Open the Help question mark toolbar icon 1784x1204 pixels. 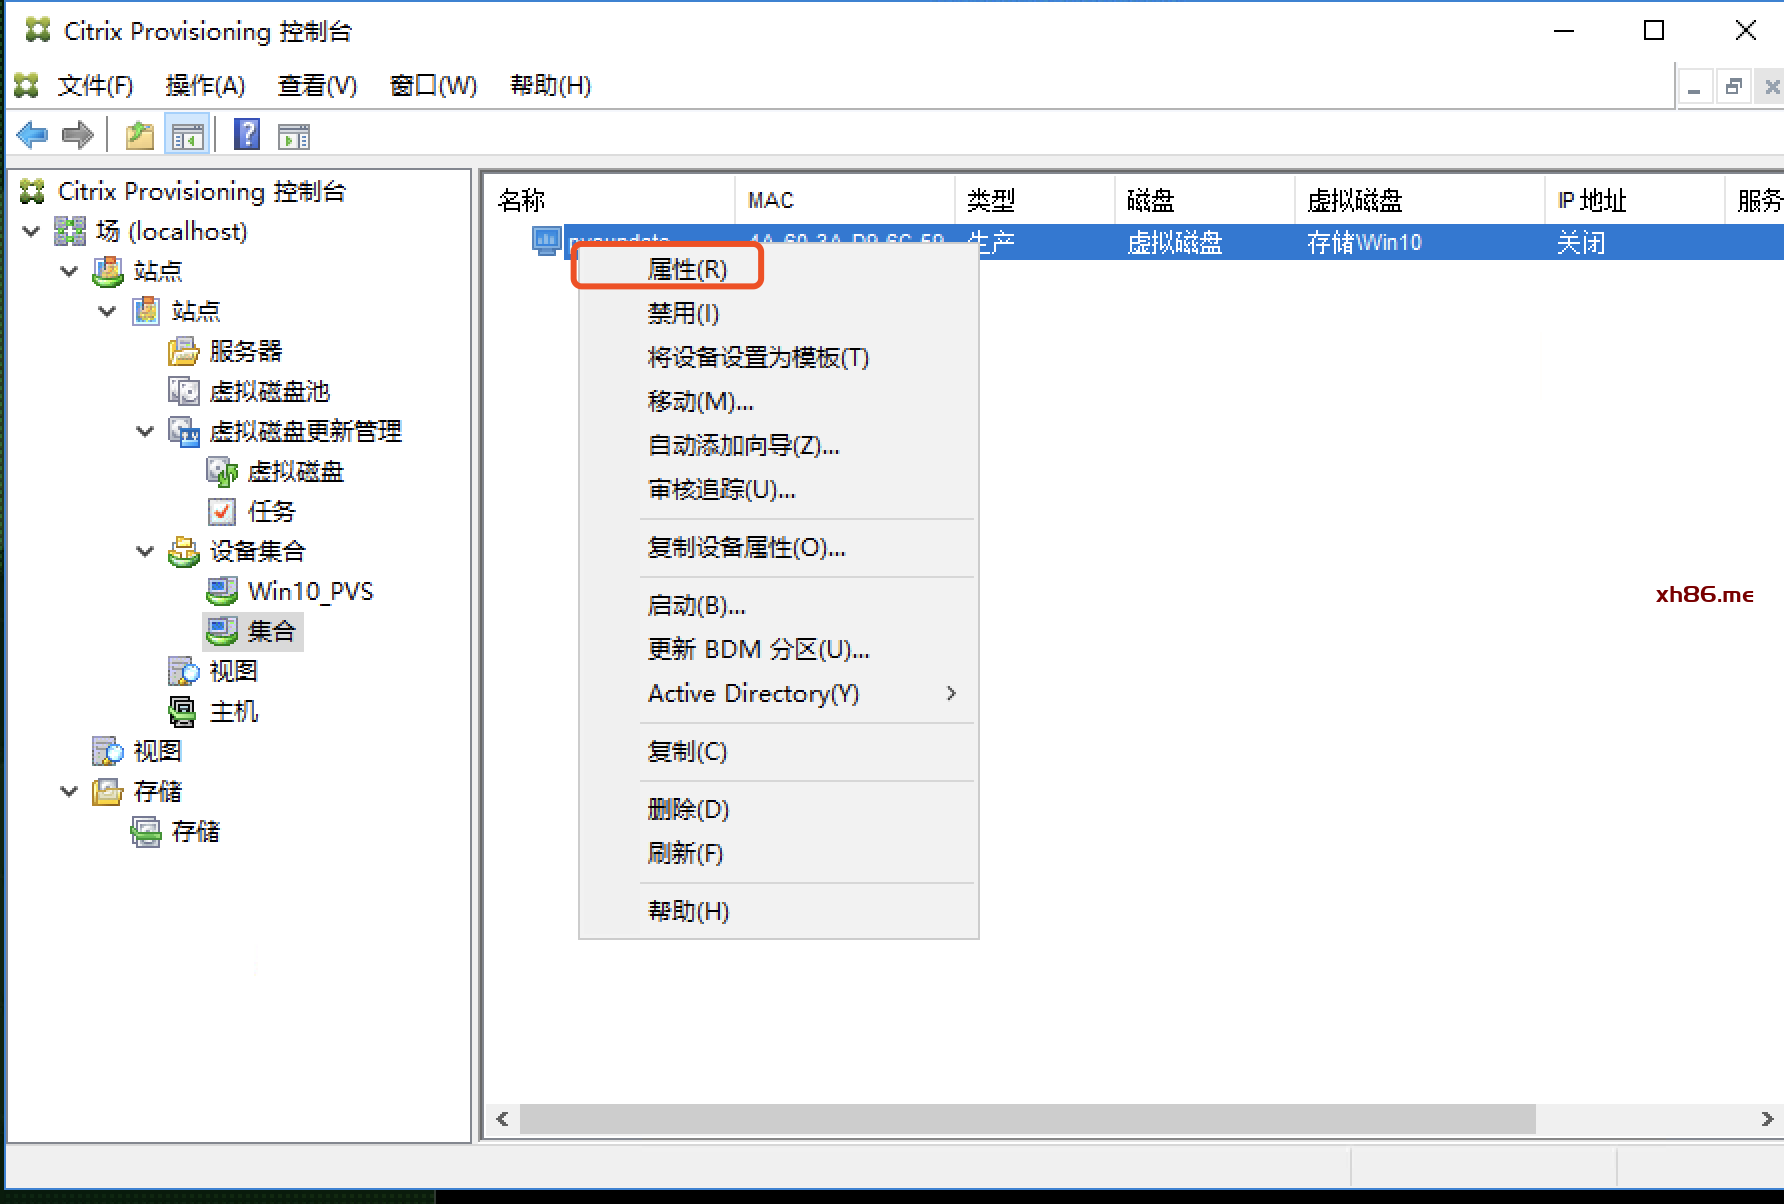[246, 134]
